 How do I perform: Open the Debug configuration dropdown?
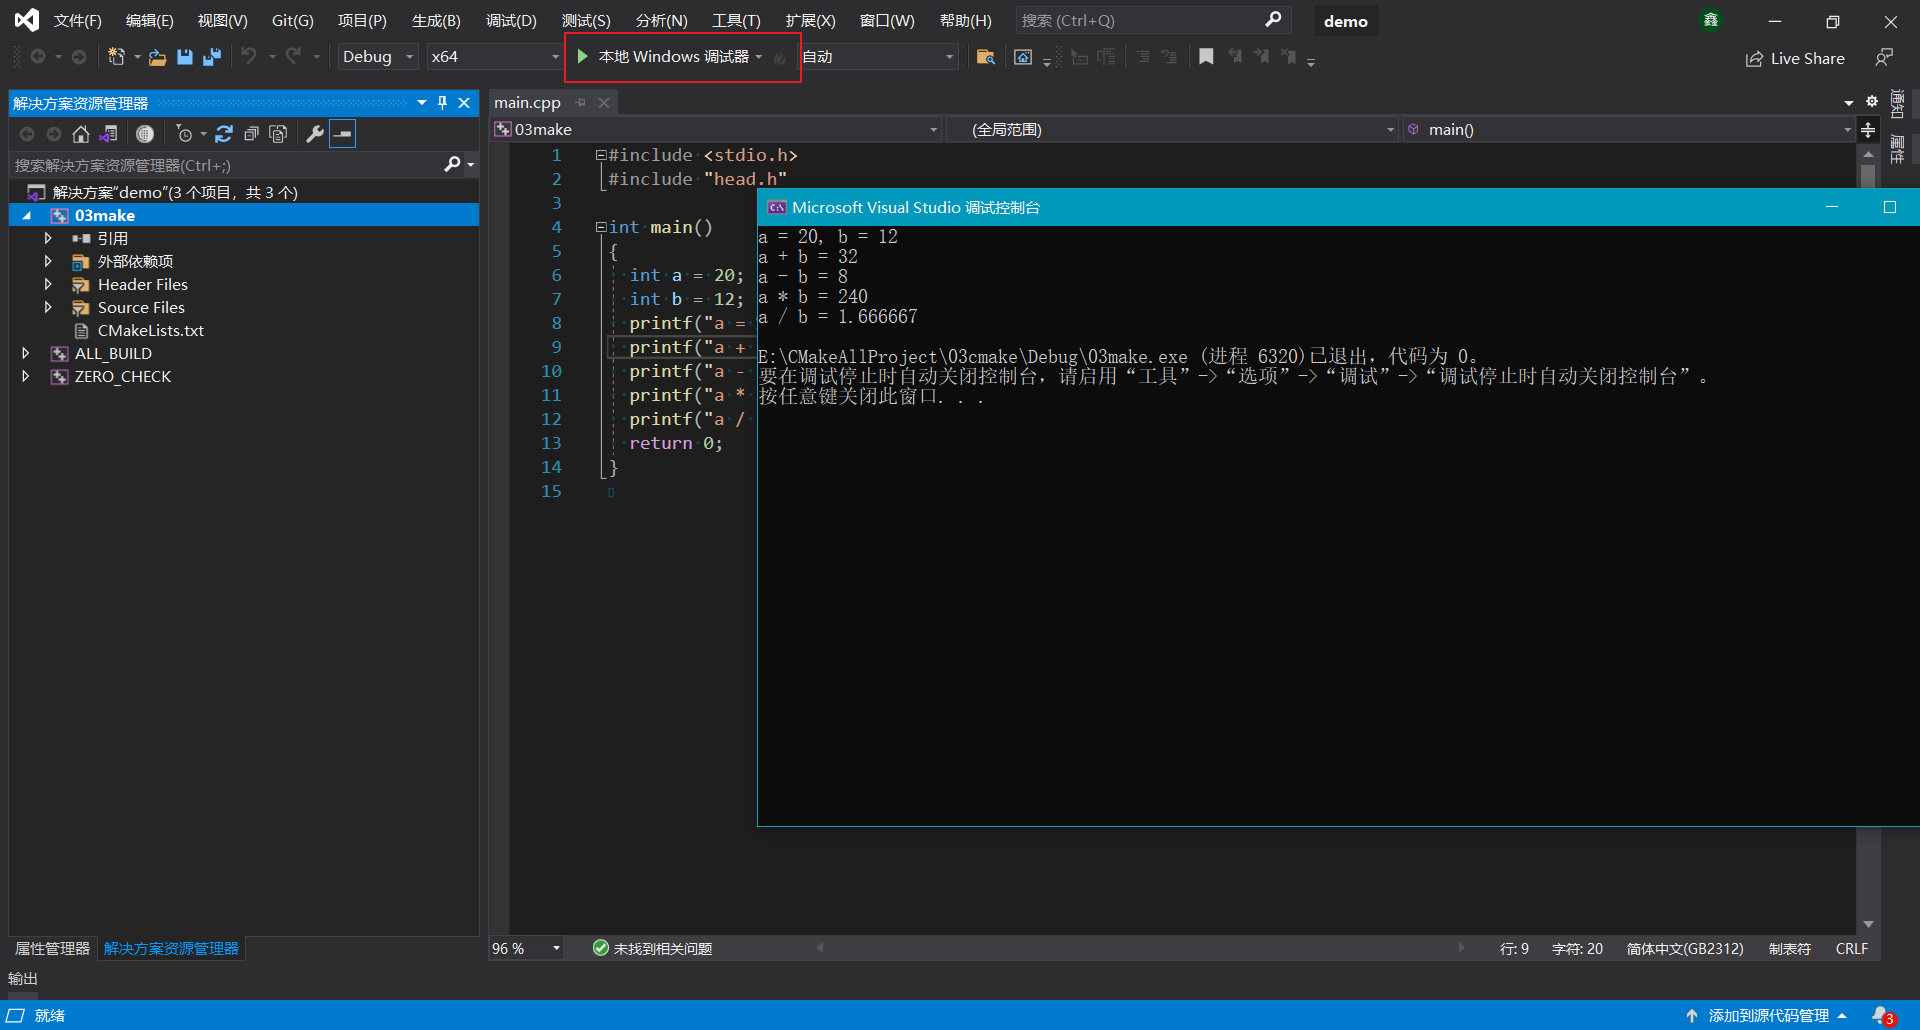click(x=377, y=57)
